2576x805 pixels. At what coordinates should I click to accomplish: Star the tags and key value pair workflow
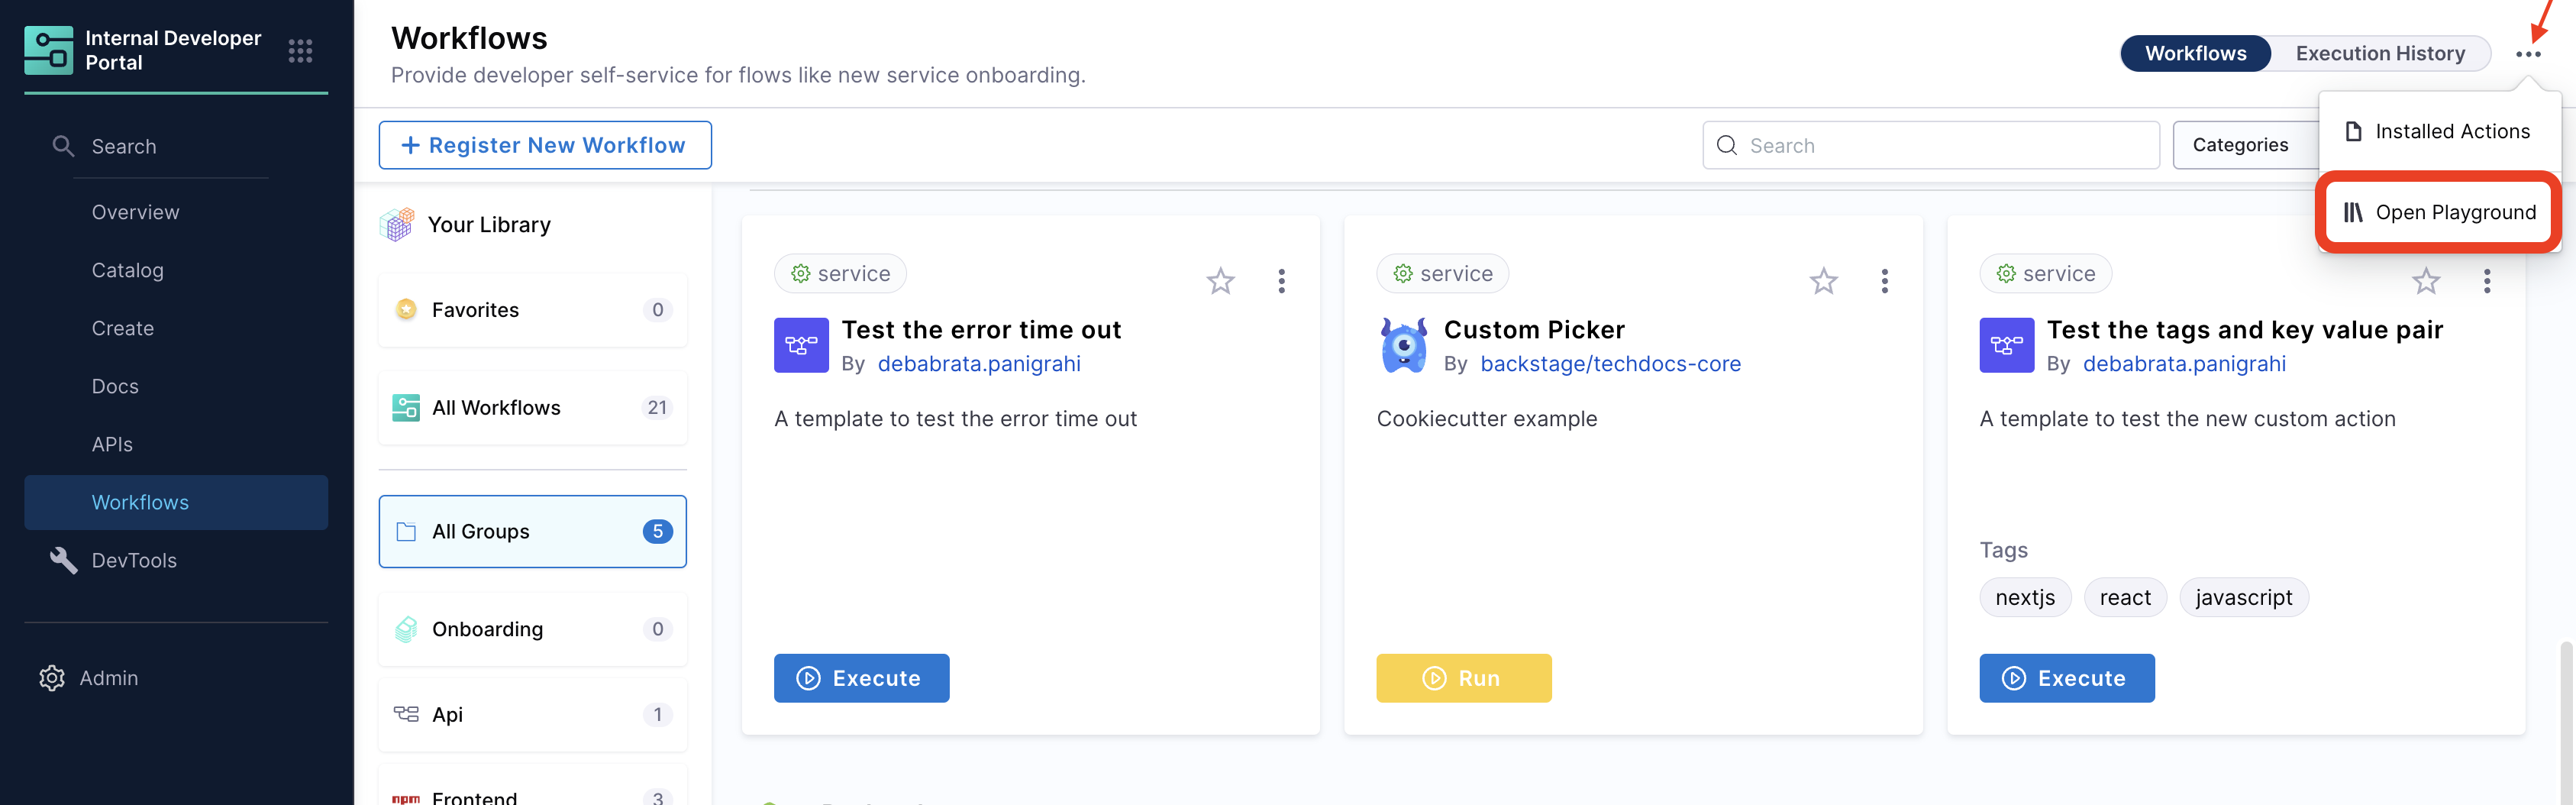[x=2425, y=281]
